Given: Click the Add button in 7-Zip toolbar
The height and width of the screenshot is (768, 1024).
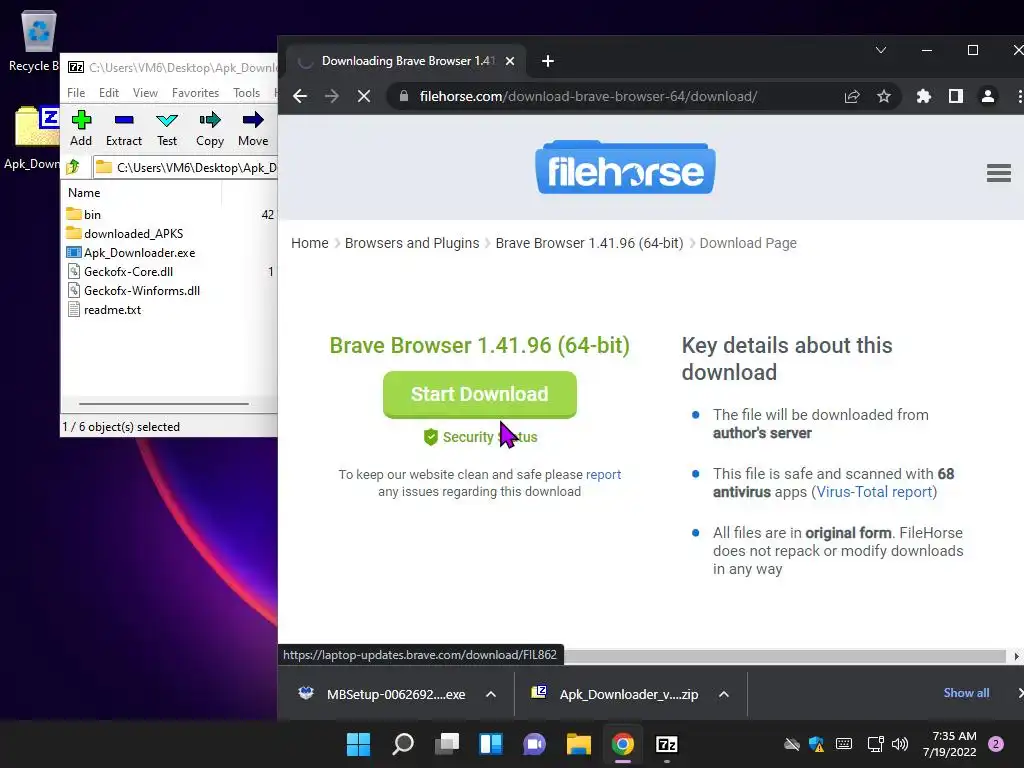Looking at the screenshot, I should [x=81, y=129].
